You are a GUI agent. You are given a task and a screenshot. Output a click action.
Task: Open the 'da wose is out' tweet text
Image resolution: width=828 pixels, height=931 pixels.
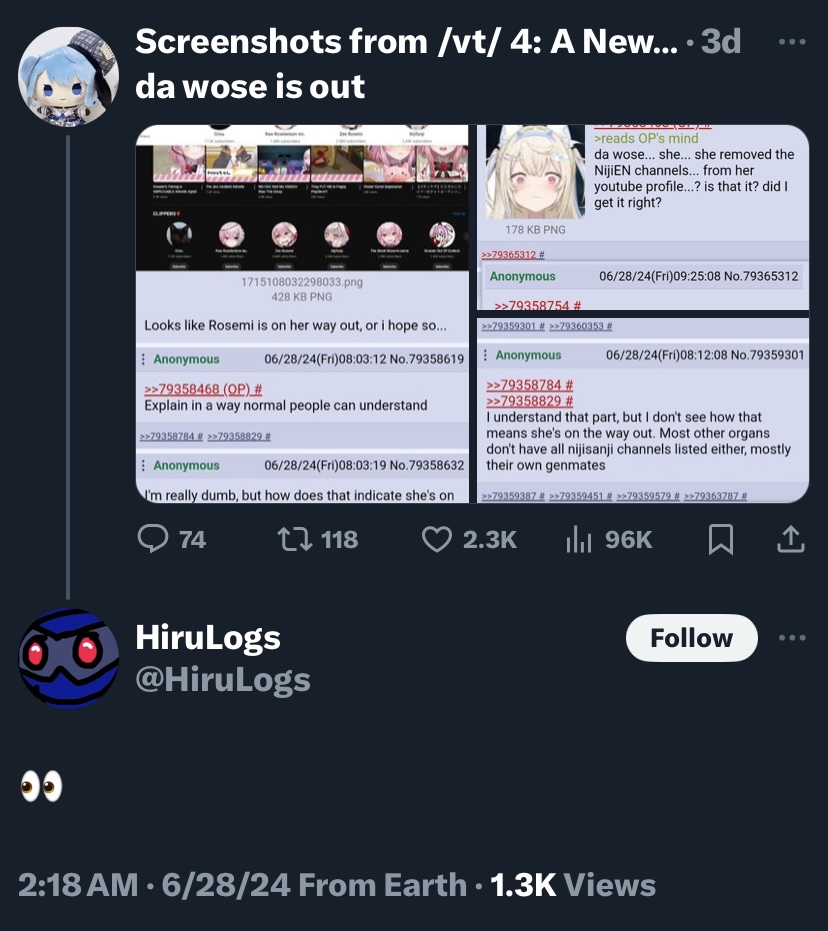(x=250, y=87)
